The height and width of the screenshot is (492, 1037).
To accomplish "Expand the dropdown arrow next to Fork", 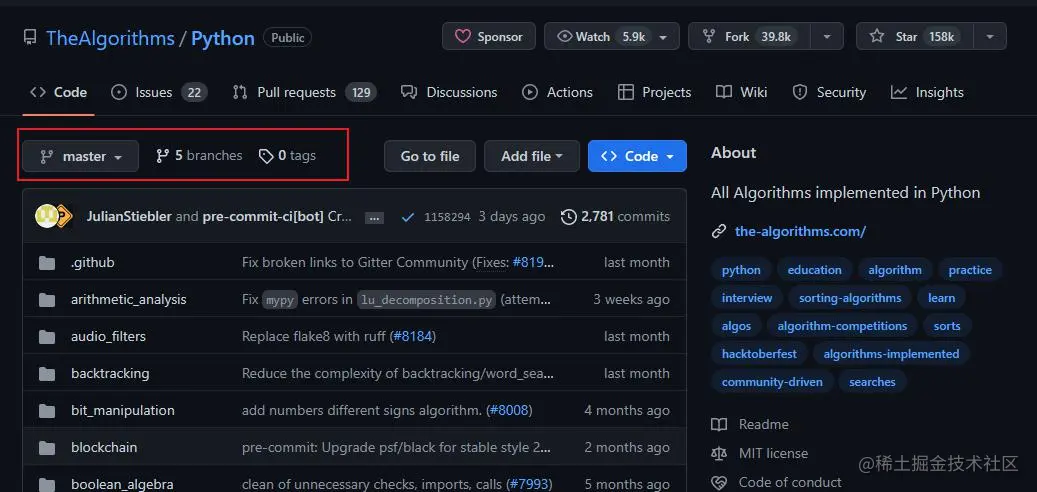I will [x=827, y=36].
